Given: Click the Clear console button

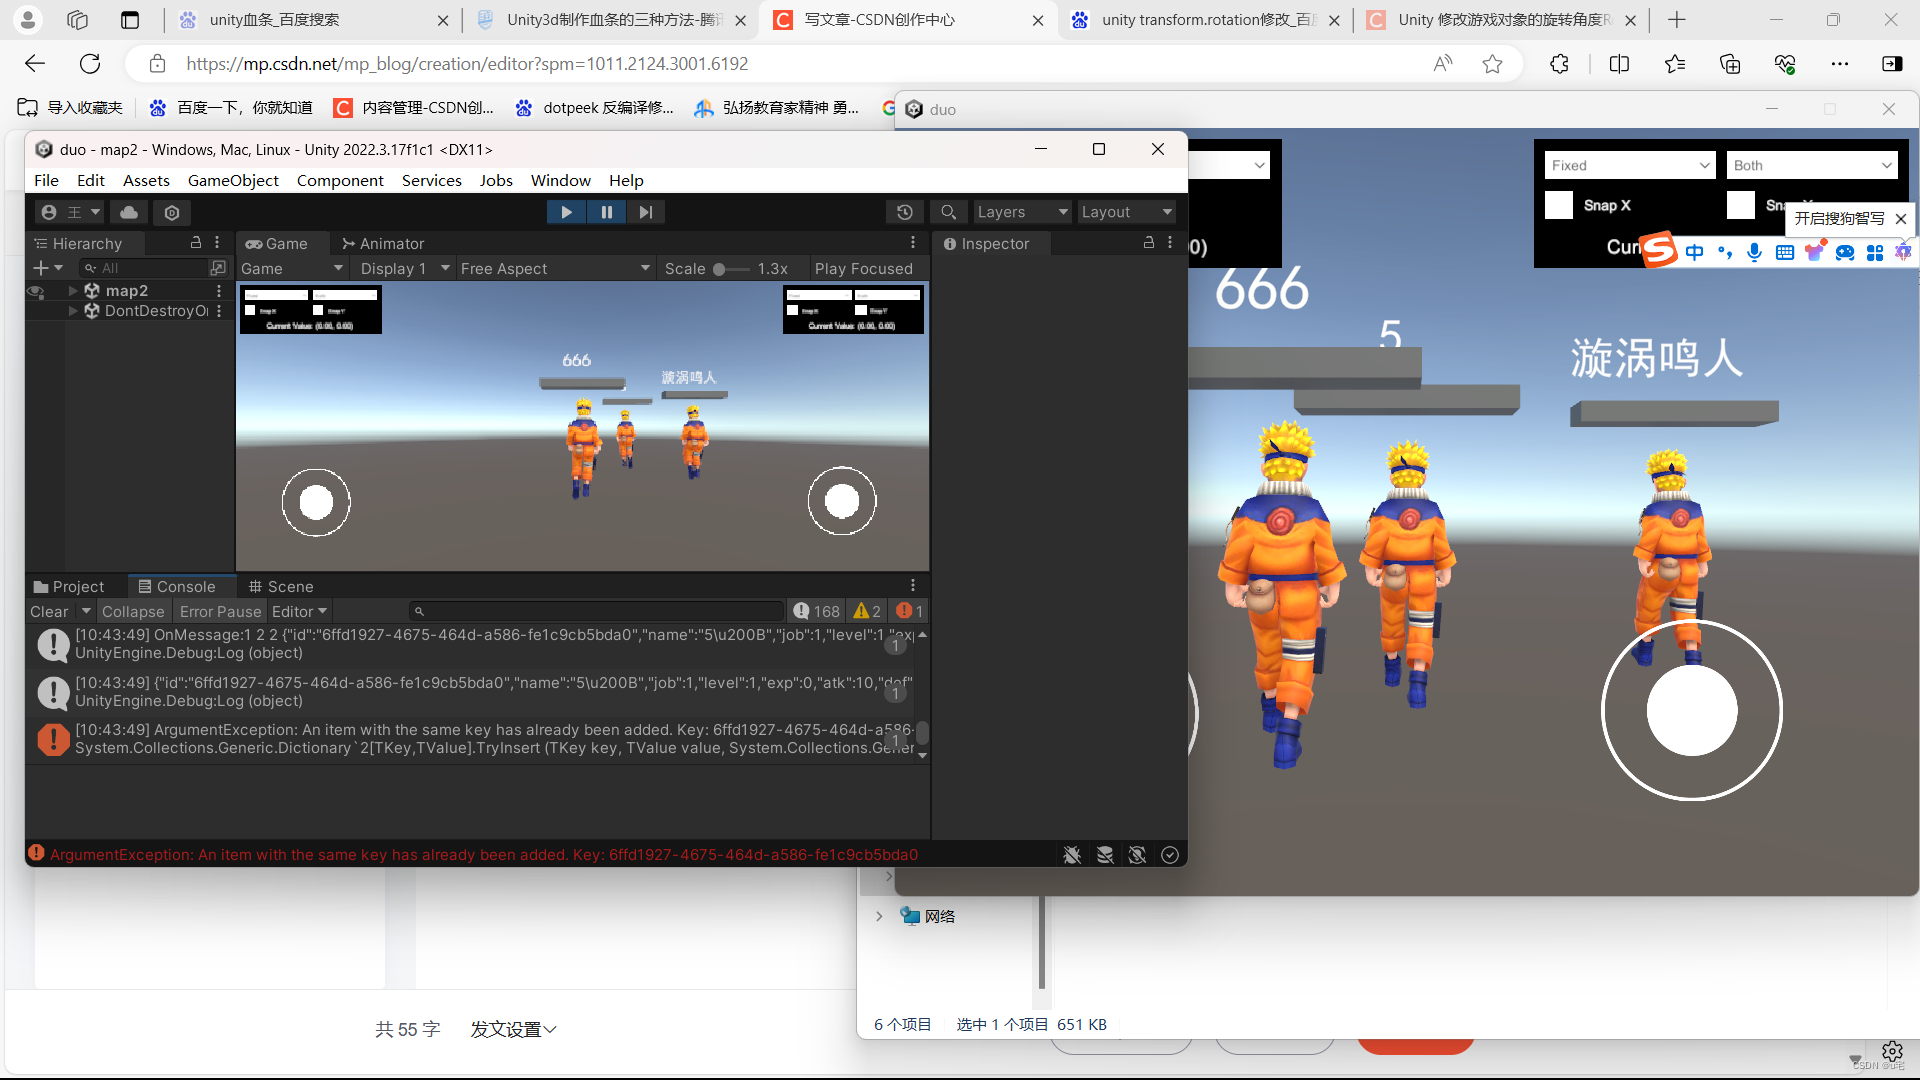Looking at the screenshot, I should [49, 611].
